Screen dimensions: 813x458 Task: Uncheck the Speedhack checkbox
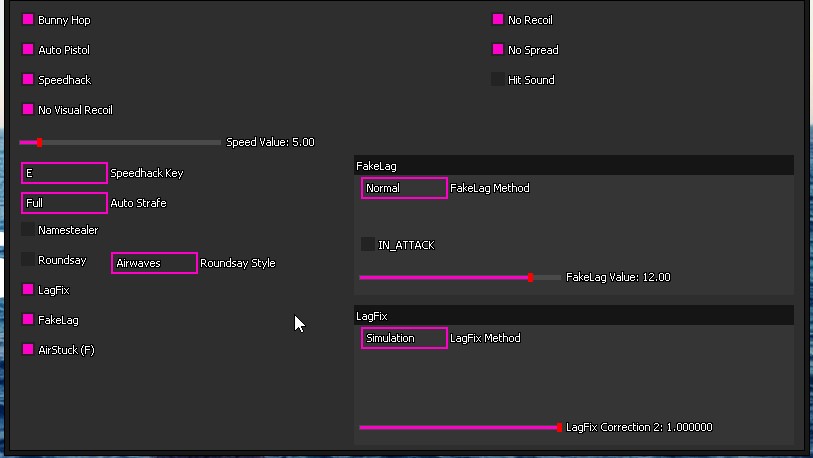28,80
